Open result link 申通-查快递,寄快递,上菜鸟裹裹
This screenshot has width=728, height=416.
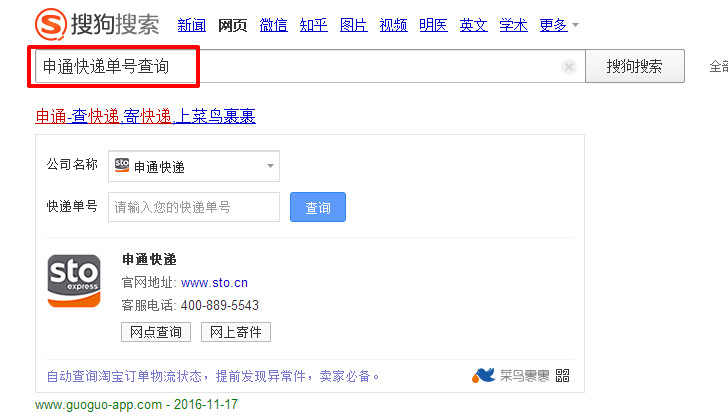(x=146, y=116)
